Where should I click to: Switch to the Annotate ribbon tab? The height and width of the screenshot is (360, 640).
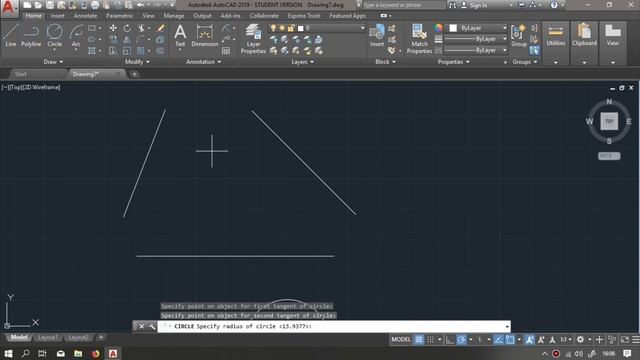point(85,16)
